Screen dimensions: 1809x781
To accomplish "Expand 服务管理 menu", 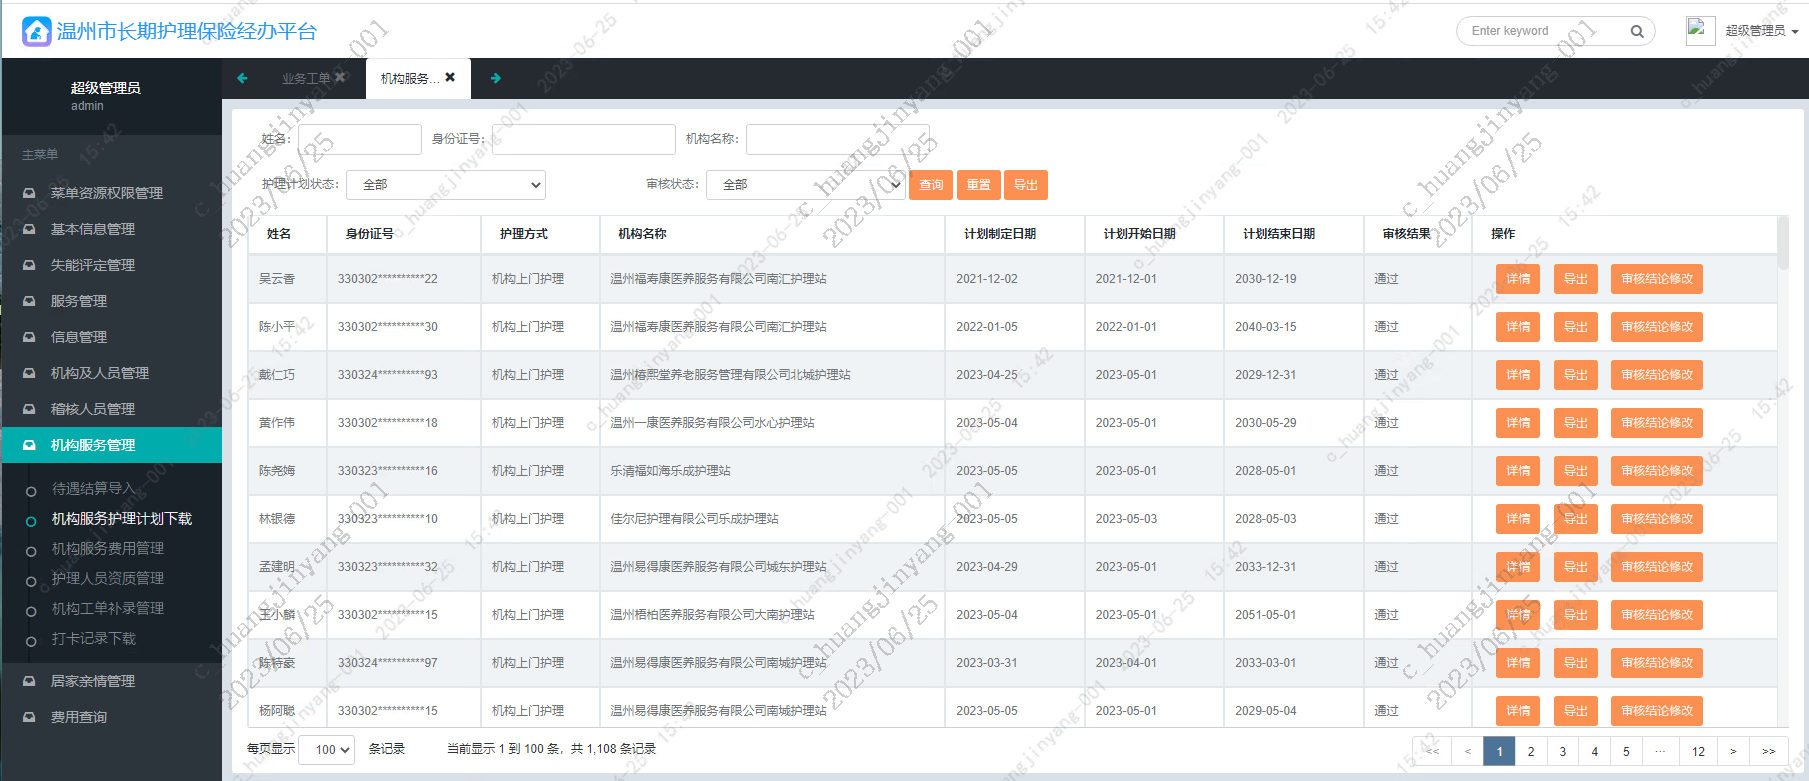I will point(112,301).
